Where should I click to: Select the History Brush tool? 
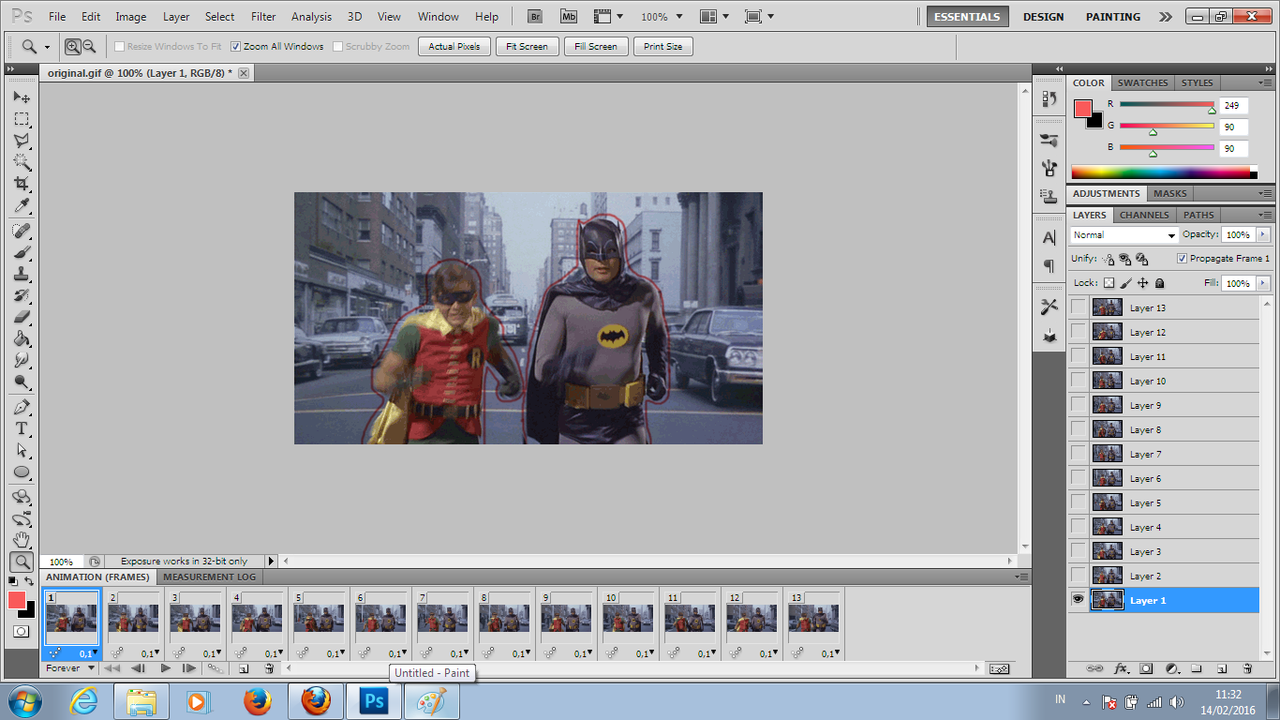(21, 297)
